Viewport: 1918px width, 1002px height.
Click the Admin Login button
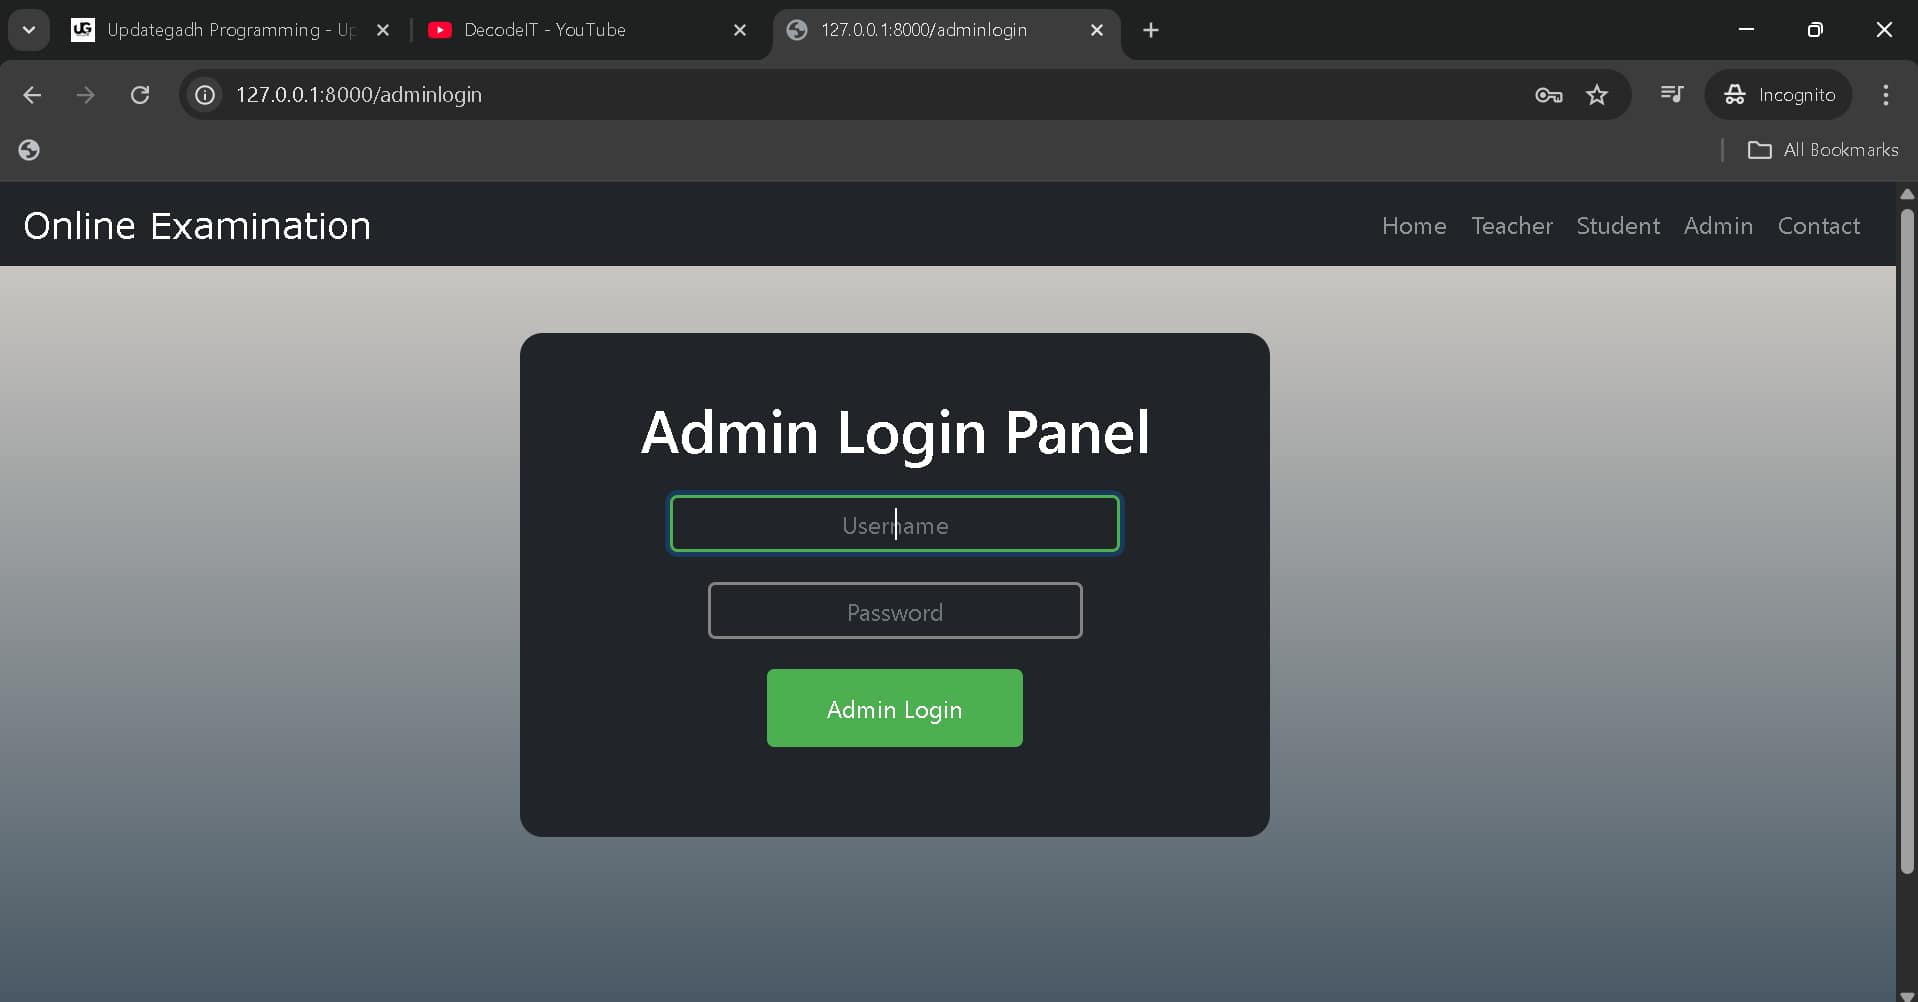pyautogui.click(x=894, y=708)
